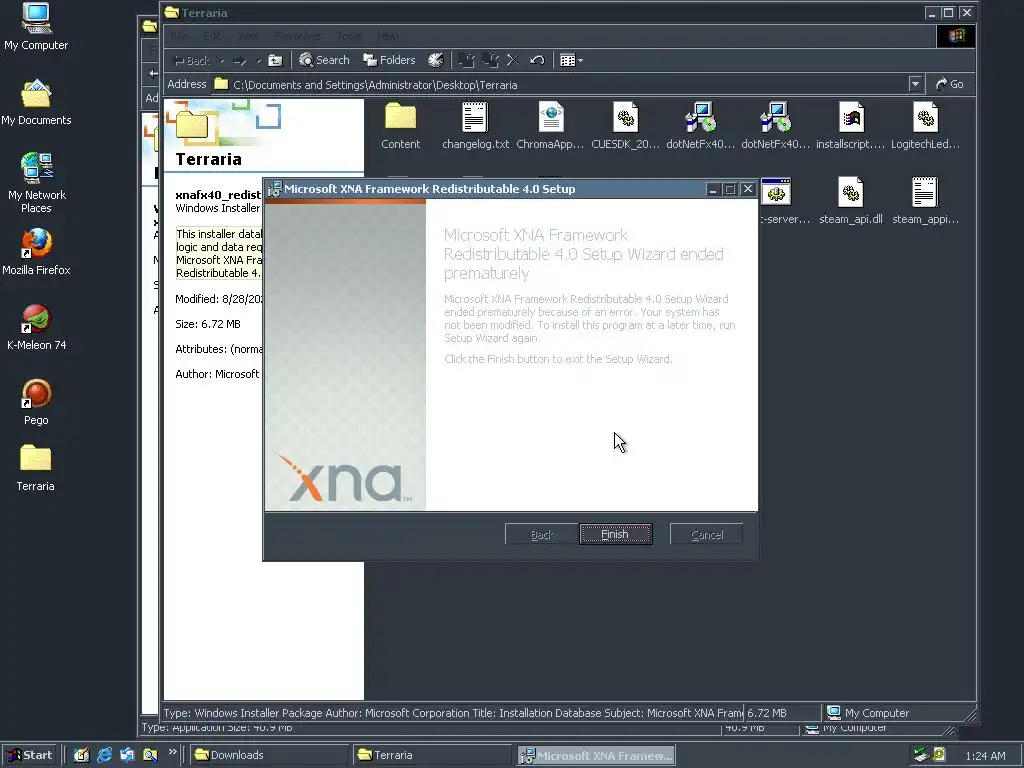1024x768 pixels.
Task: Switch to Terraria window in taskbar
Action: [x=432, y=755]
